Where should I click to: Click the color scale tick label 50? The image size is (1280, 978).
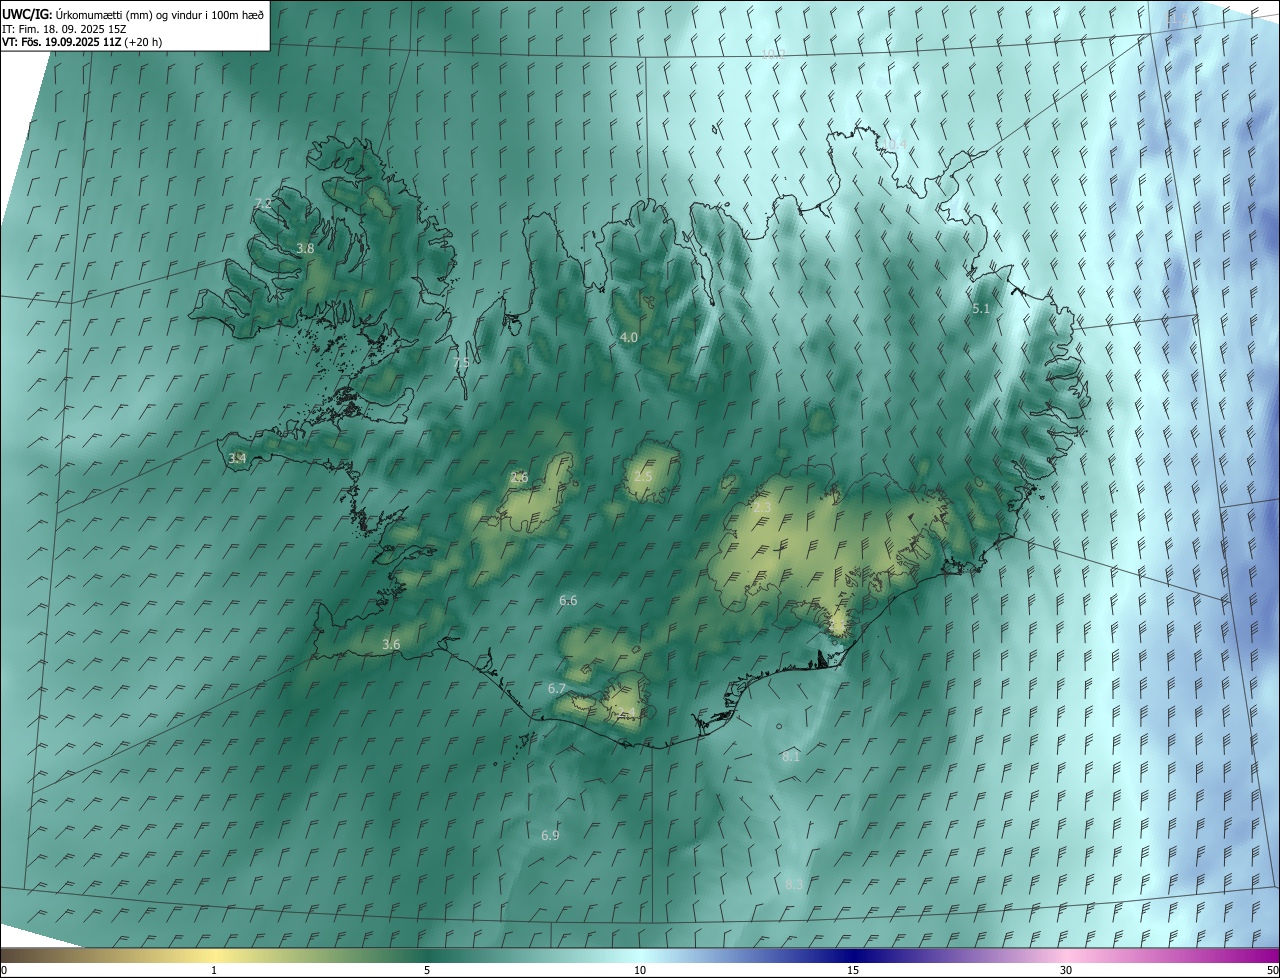[x=1272, y=970]
